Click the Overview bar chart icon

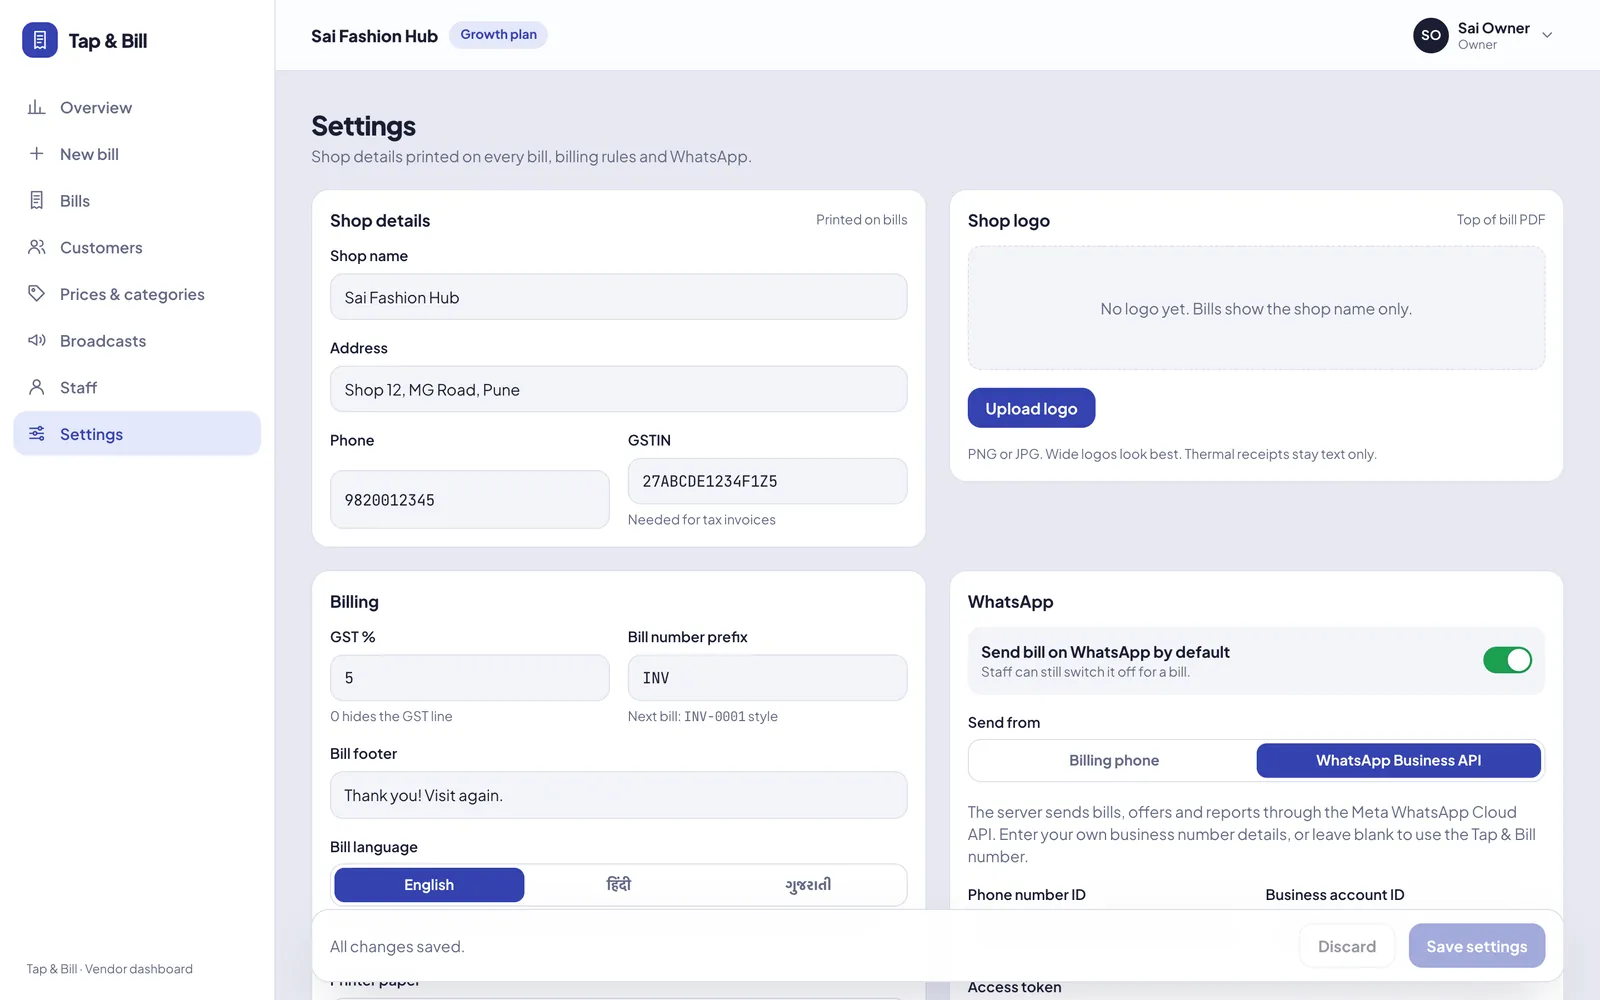37,107
